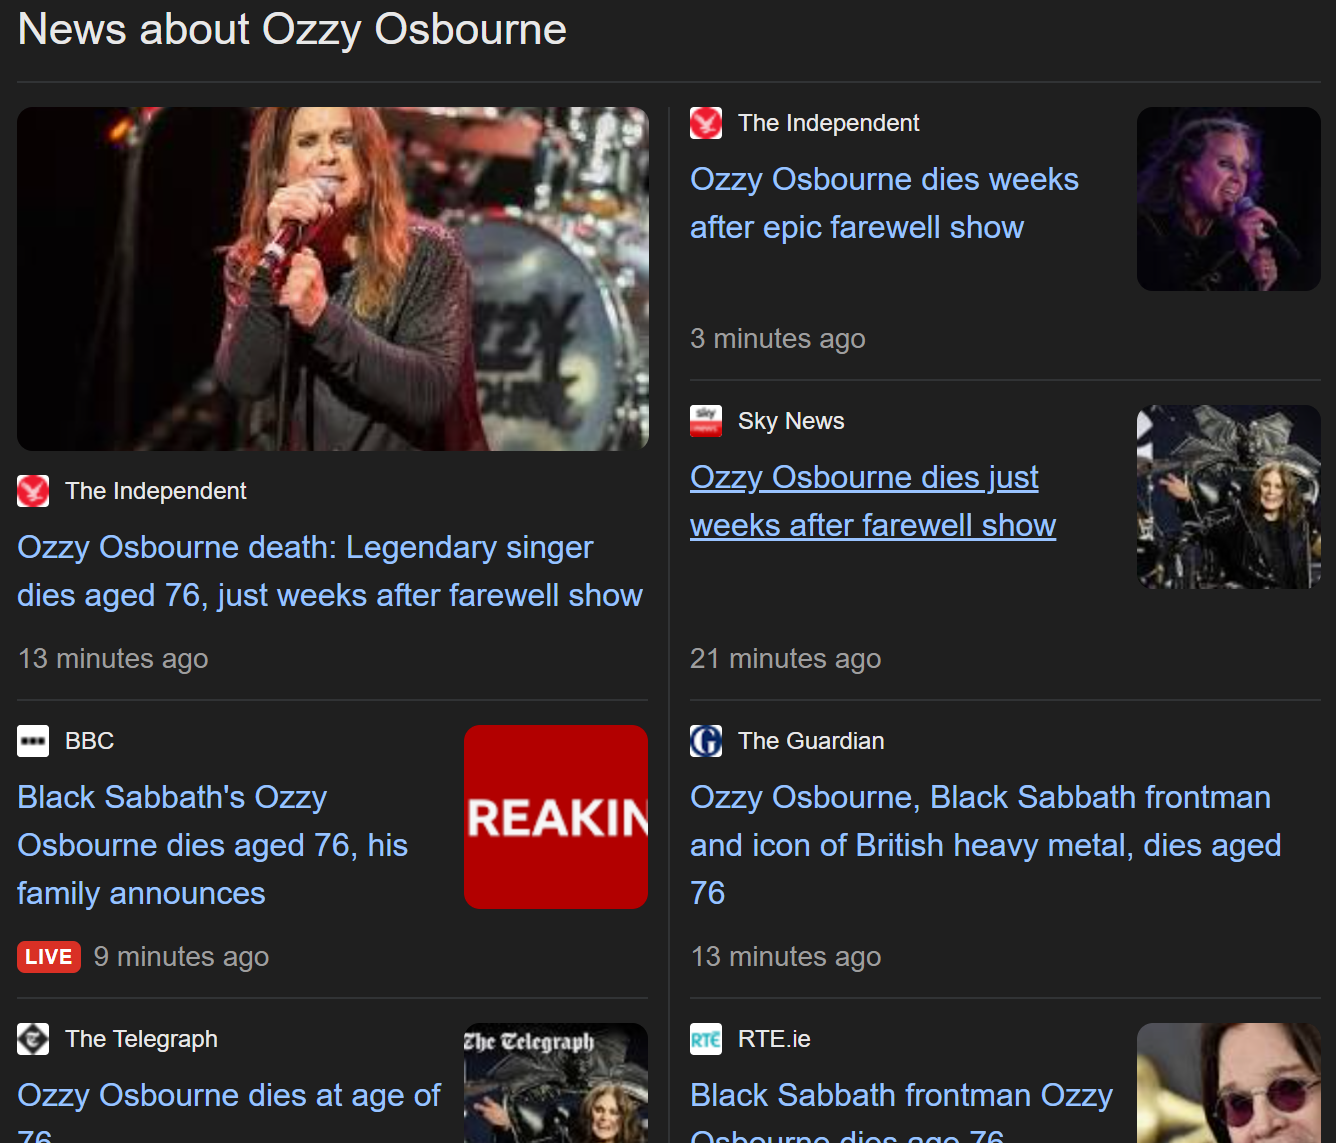Click '9 minutes ago' timestamp
The height and width of the screenshot is (1143, 1336).
point(181,957)
